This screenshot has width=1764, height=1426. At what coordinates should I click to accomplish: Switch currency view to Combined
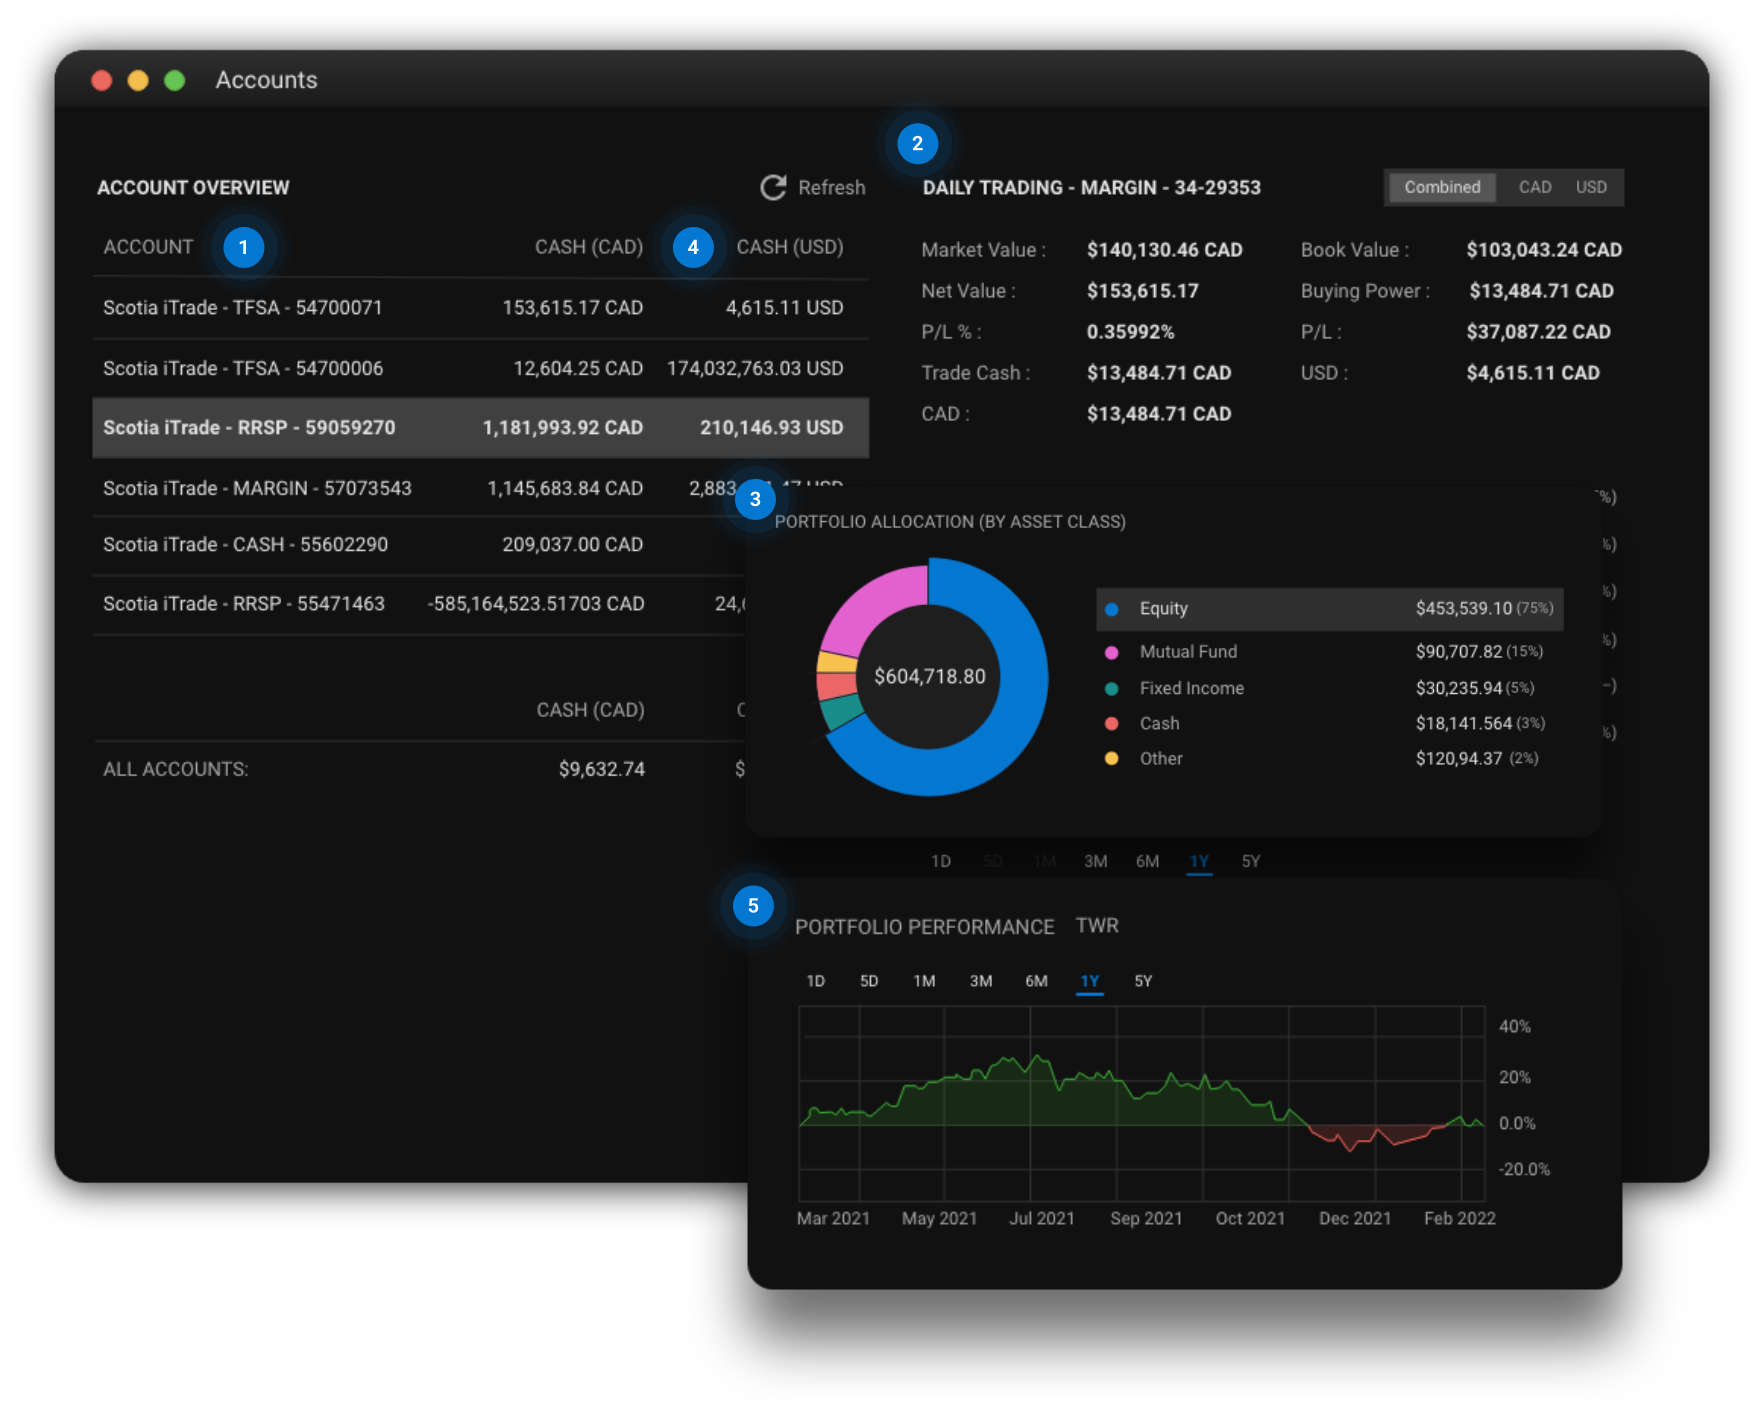pyautogui.click(x=1441, y=187)
